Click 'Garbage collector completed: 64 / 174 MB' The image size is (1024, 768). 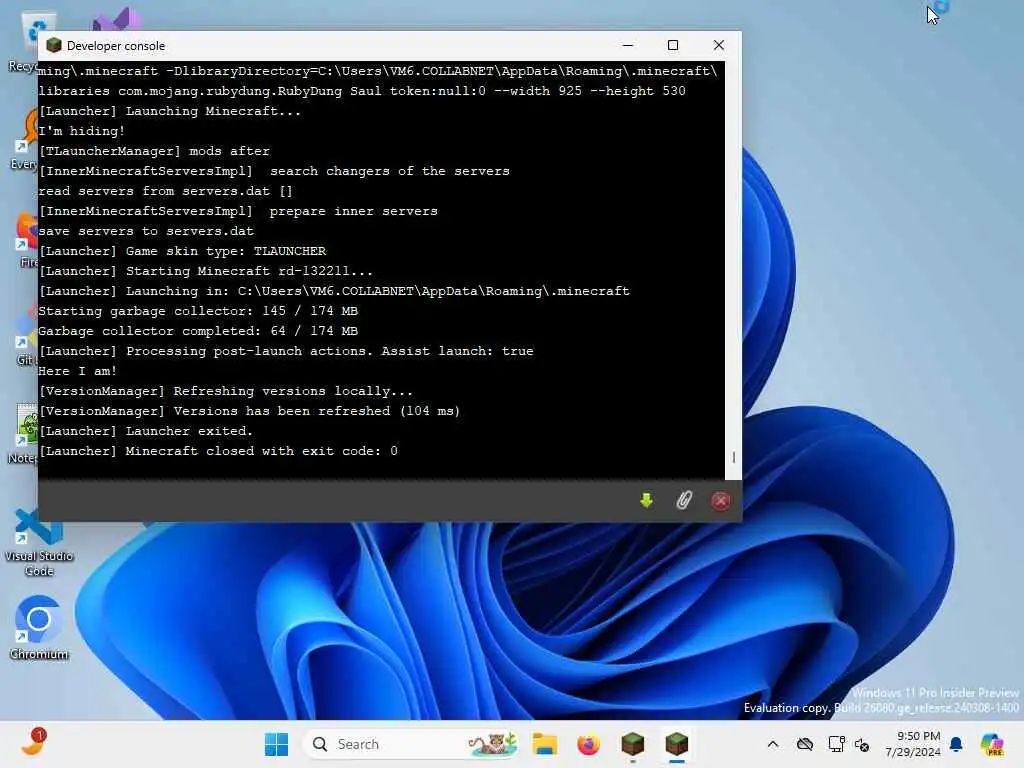pyautogui.click(x=198, y=331)
